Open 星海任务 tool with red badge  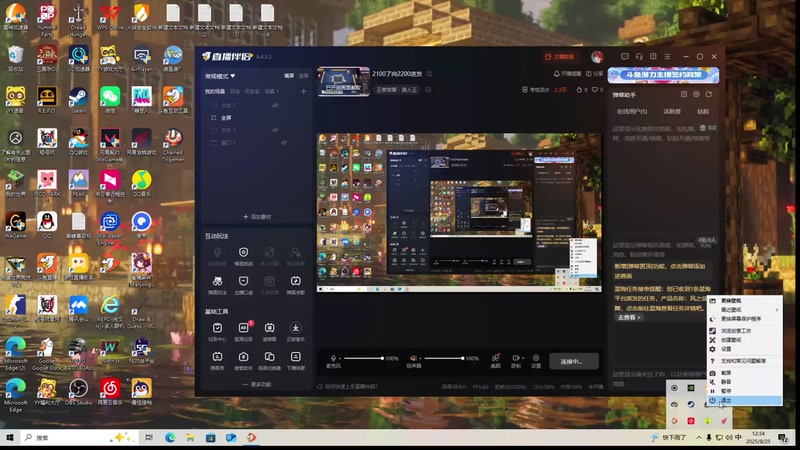243,331
